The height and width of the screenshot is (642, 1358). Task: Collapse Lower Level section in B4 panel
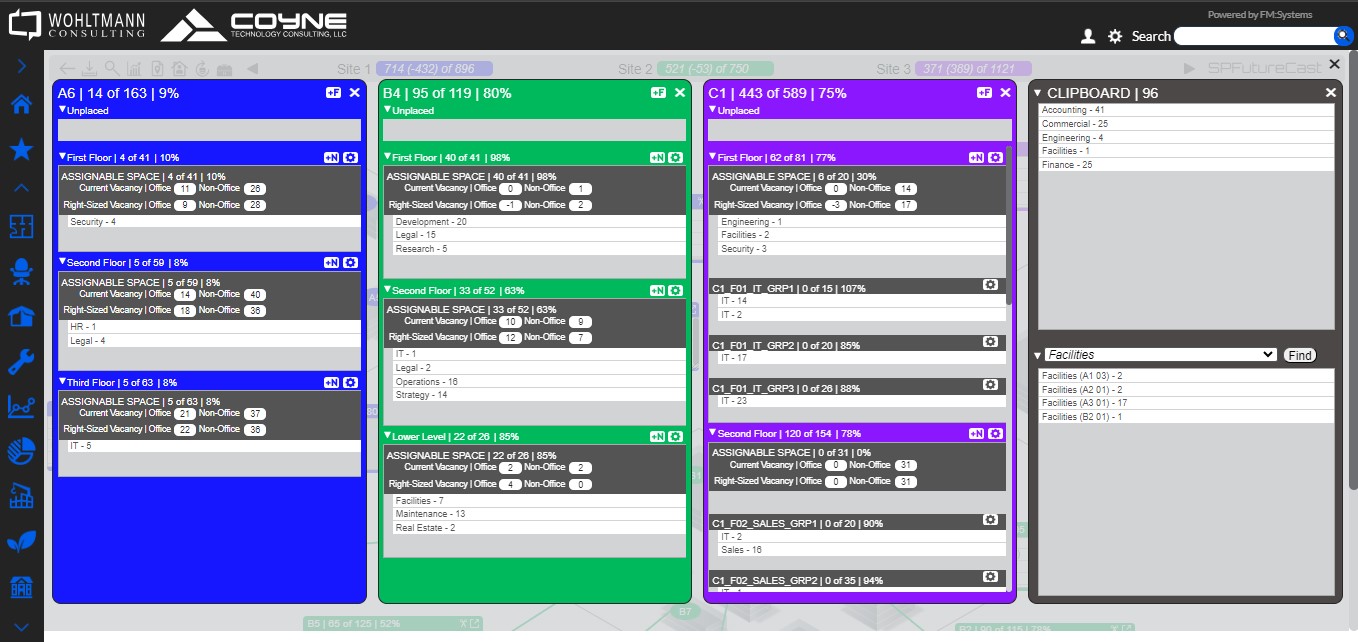[x=388, y=436]
